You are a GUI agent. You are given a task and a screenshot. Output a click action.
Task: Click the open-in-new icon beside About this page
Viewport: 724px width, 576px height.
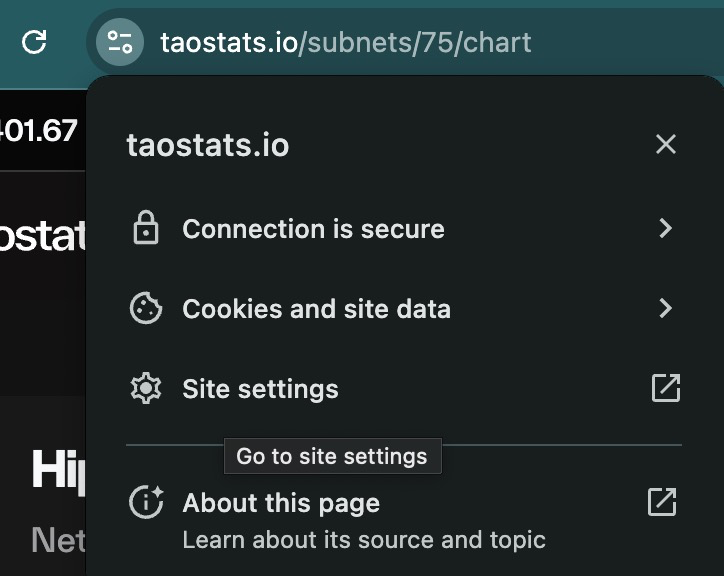pyautogui.click(x=662, y=502)
